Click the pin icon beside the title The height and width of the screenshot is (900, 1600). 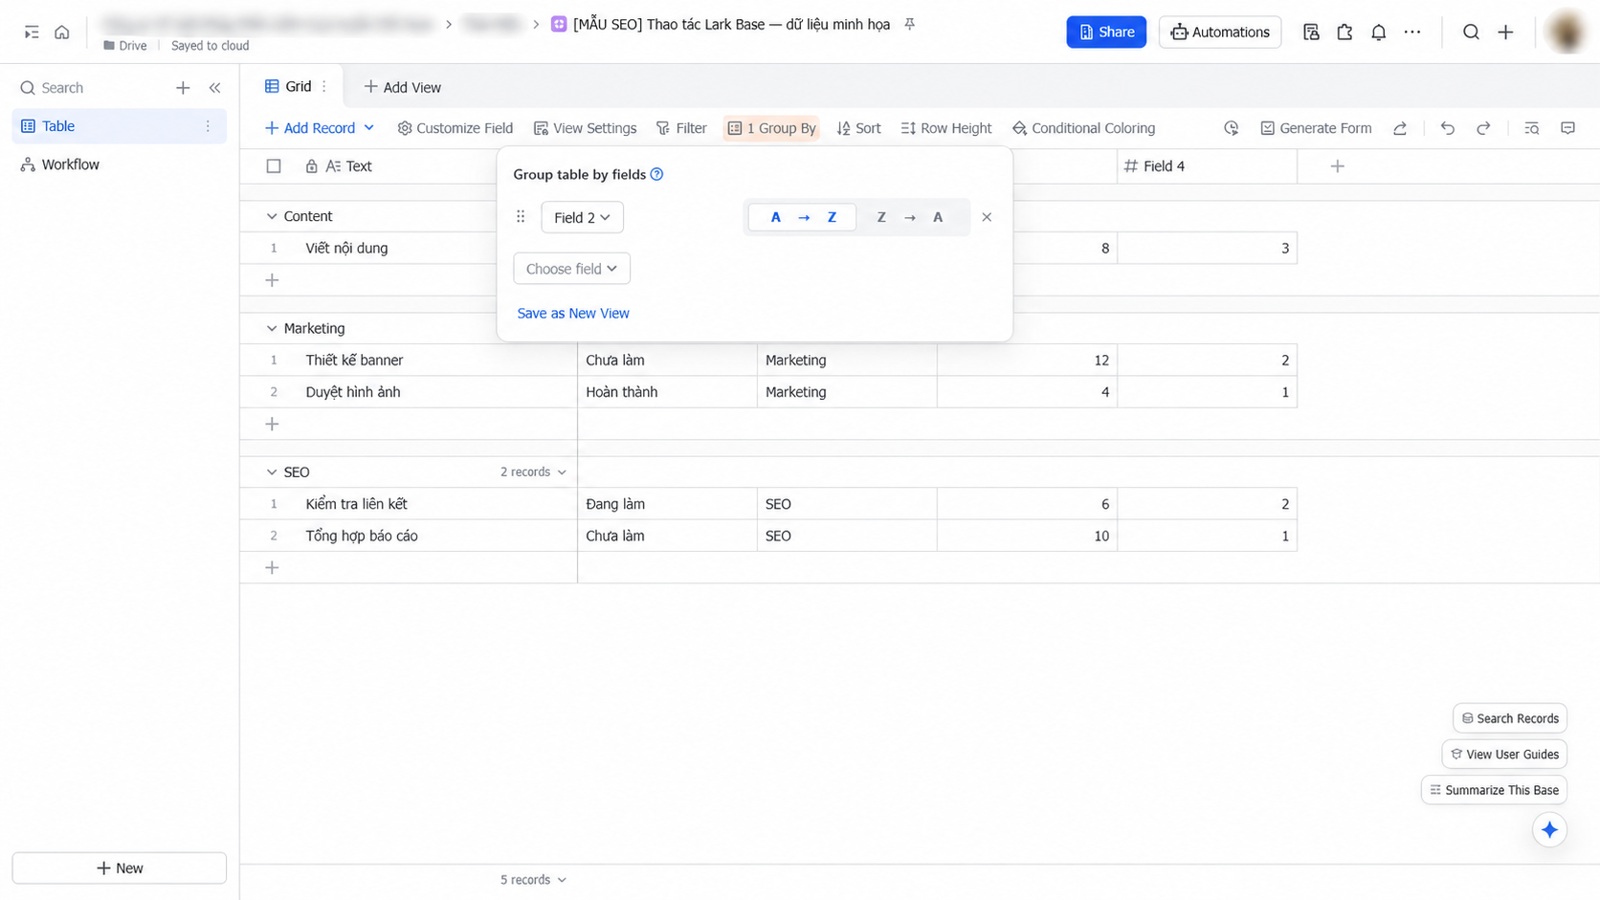[x=909, y=24]
